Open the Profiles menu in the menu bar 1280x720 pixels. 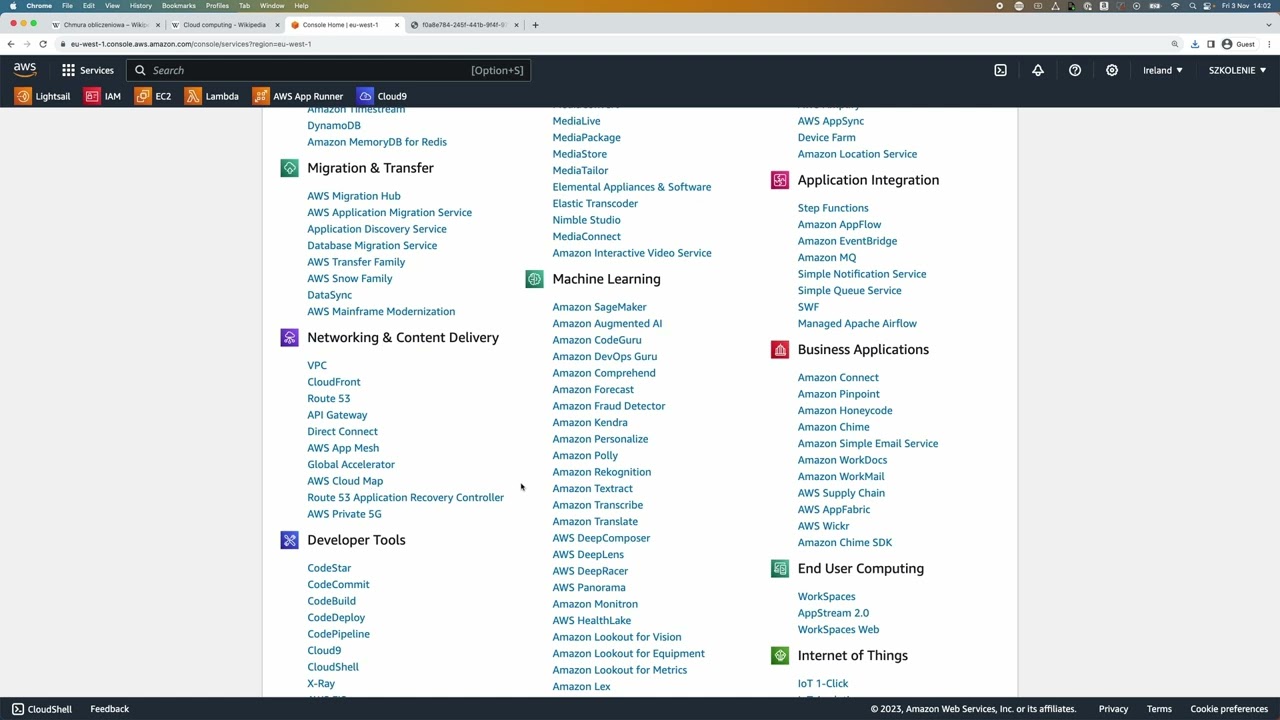tap(217, 6)
